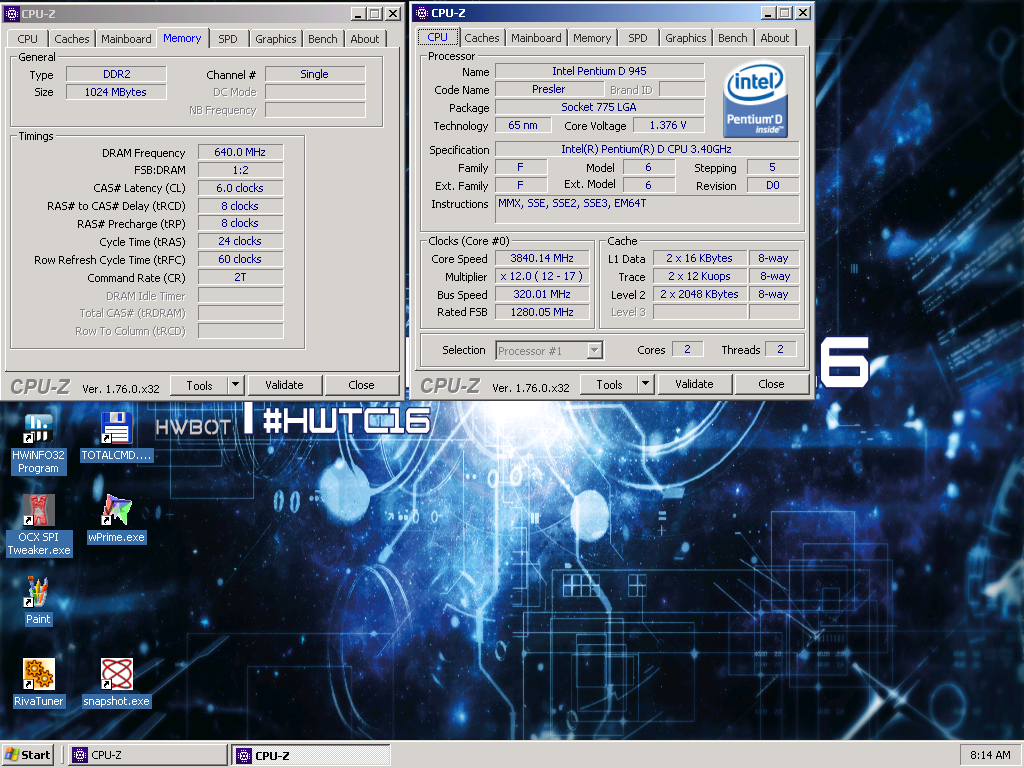1024x768 pixels.
Task: Launch the RivaTuner shortcut
Action: (39, 683)
